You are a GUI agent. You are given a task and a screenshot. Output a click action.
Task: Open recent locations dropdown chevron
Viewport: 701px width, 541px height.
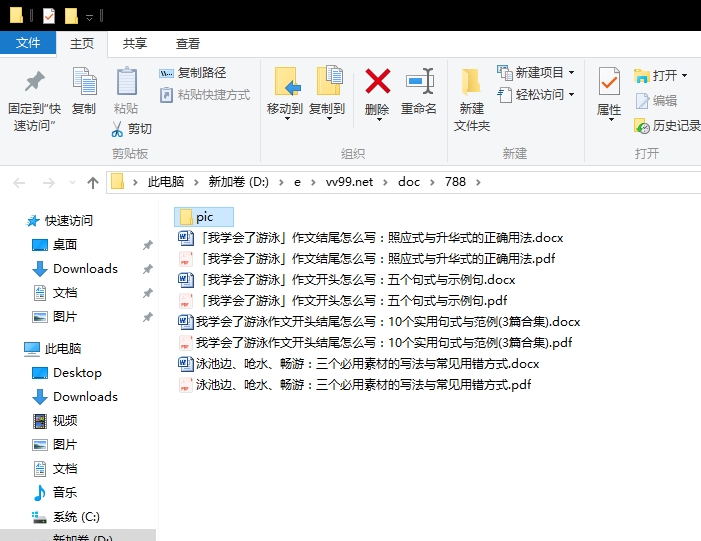[x=72, y=182]
